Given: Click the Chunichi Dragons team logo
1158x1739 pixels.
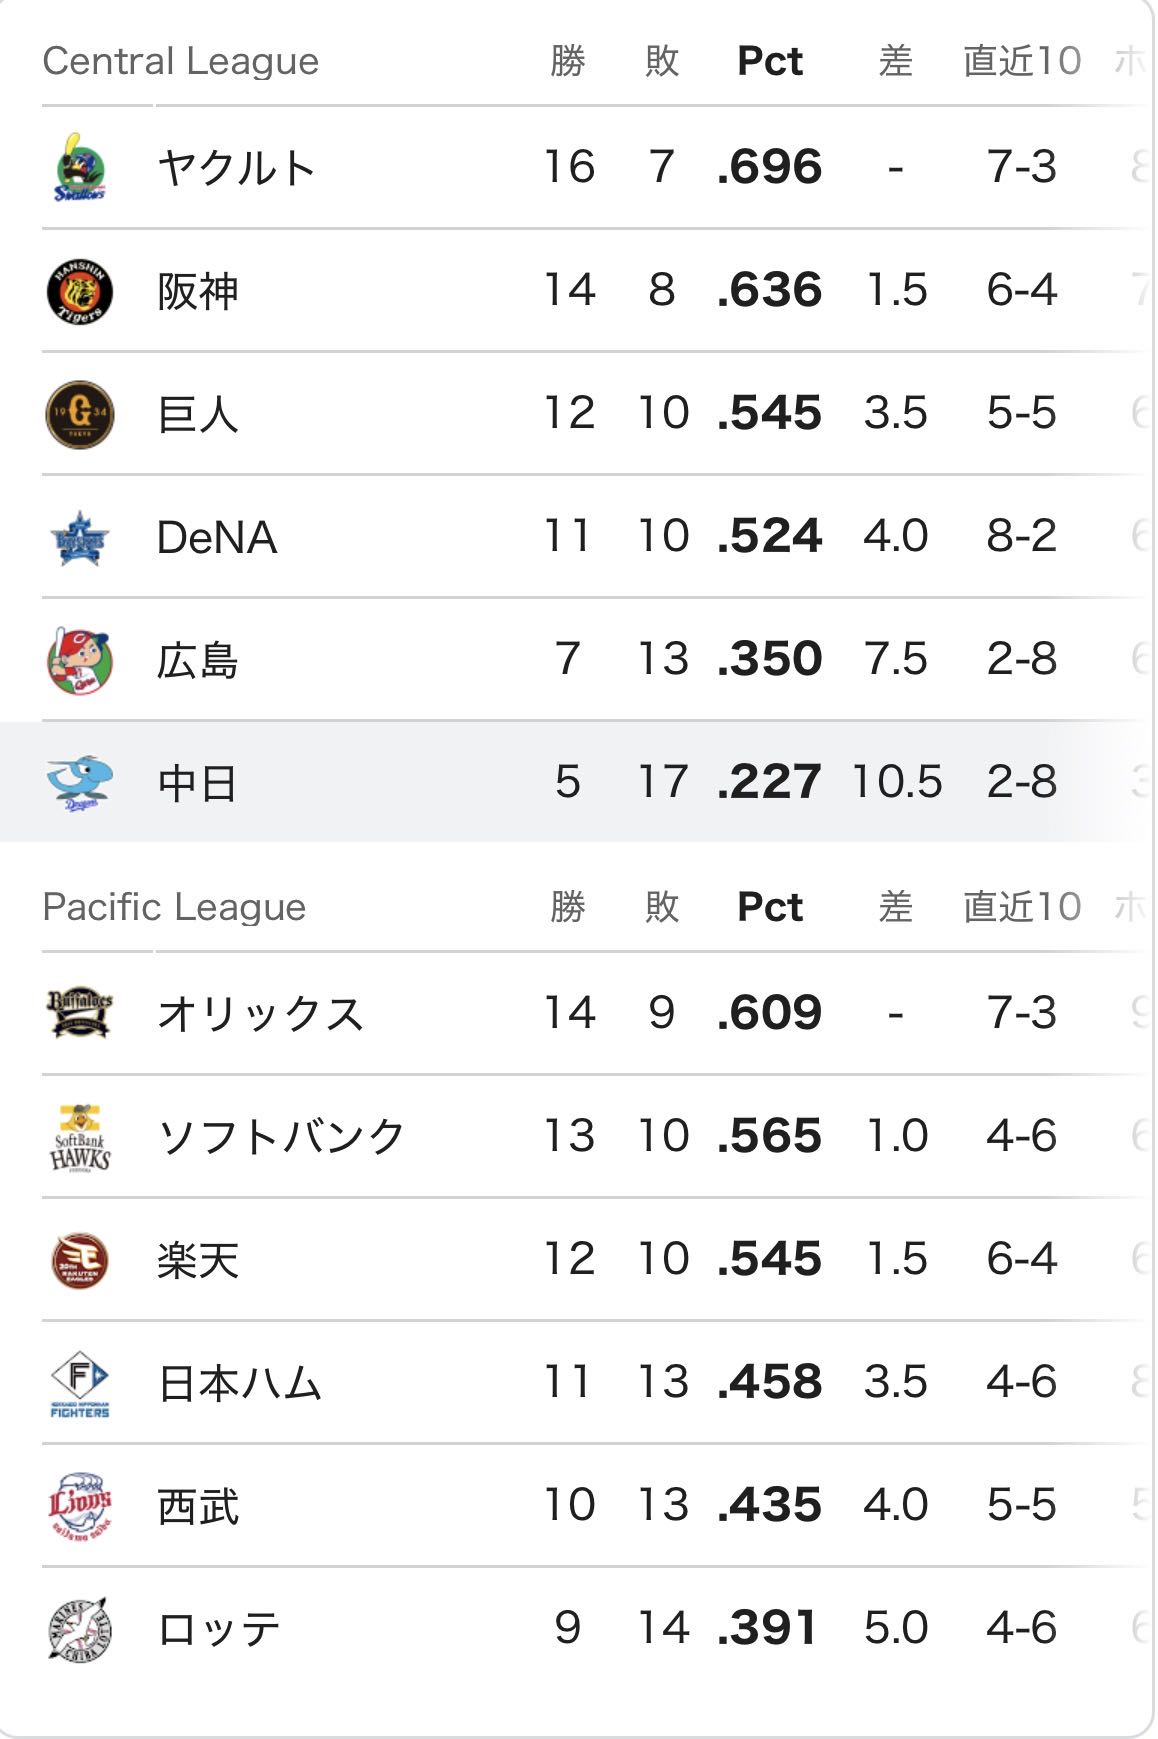Looking at the screenshot, I should point(80,783).
